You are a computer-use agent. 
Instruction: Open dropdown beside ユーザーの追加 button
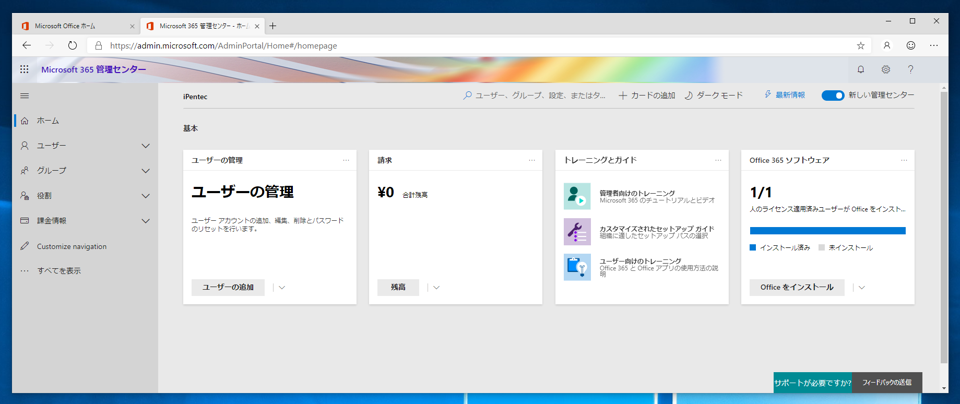point(282,288)
